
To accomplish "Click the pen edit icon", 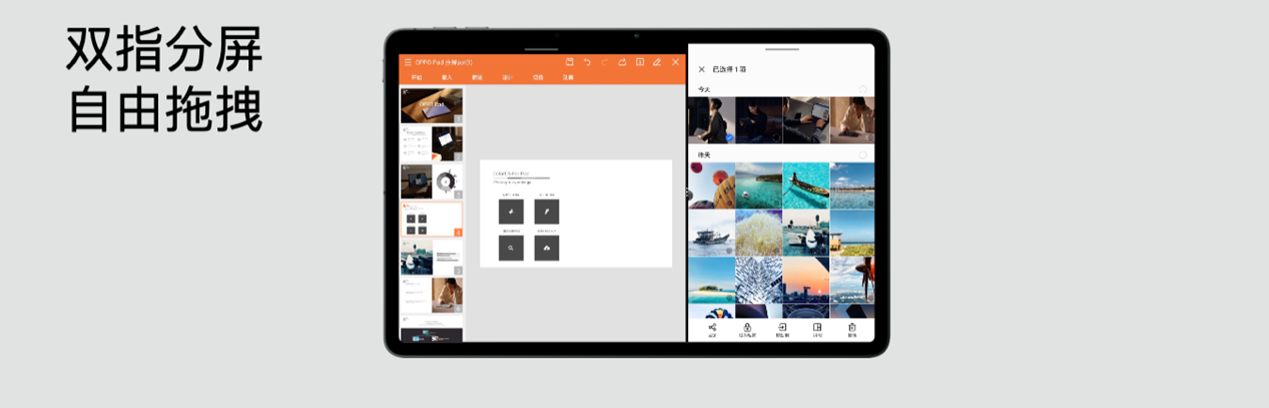I will tap(657, 62).
